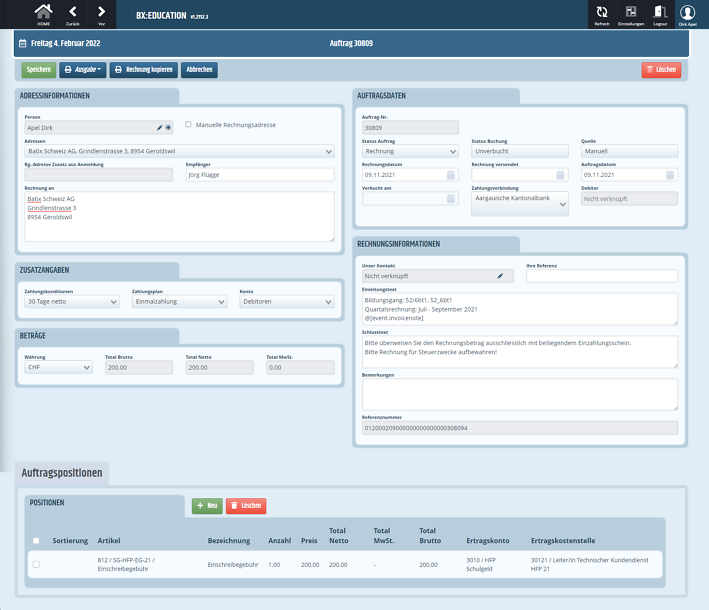Click the Auftrag-Nr. field 30809

tap(410, 128)
